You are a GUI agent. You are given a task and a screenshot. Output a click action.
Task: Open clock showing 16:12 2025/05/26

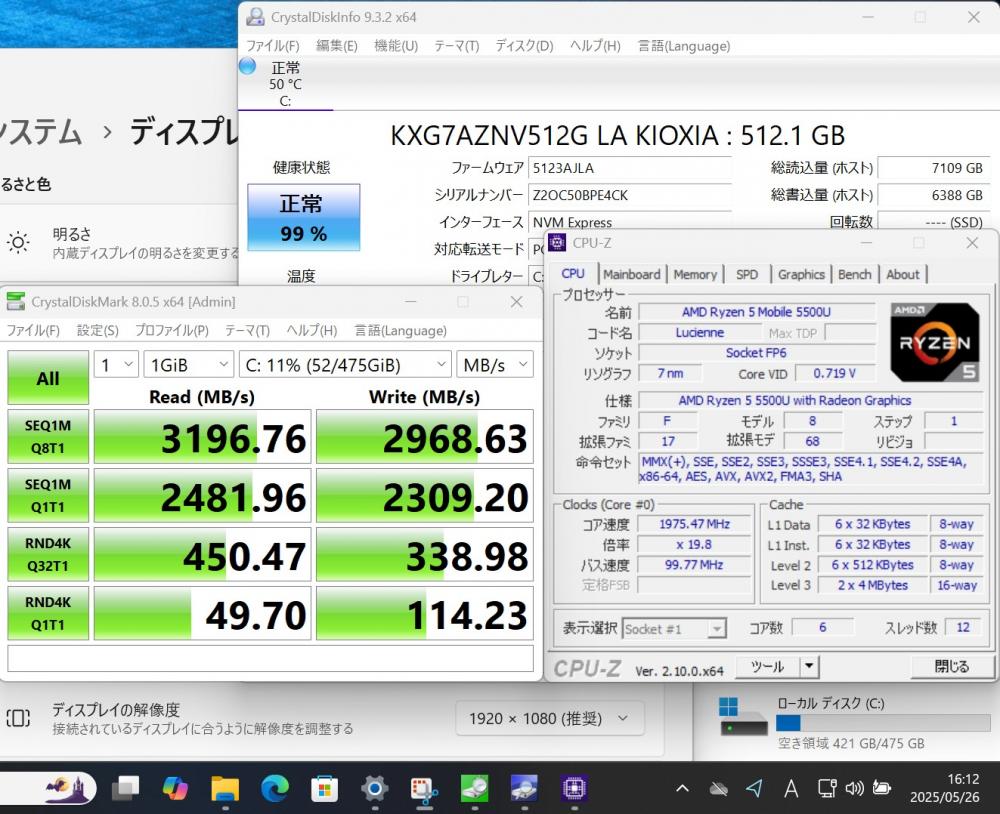[945, 788]
